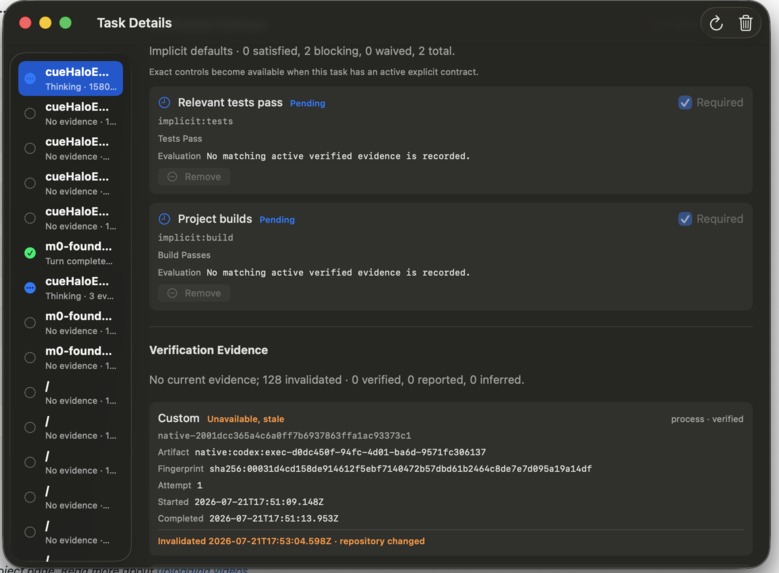Click the 'Custom' evidence card title

[x=178, y=418]
